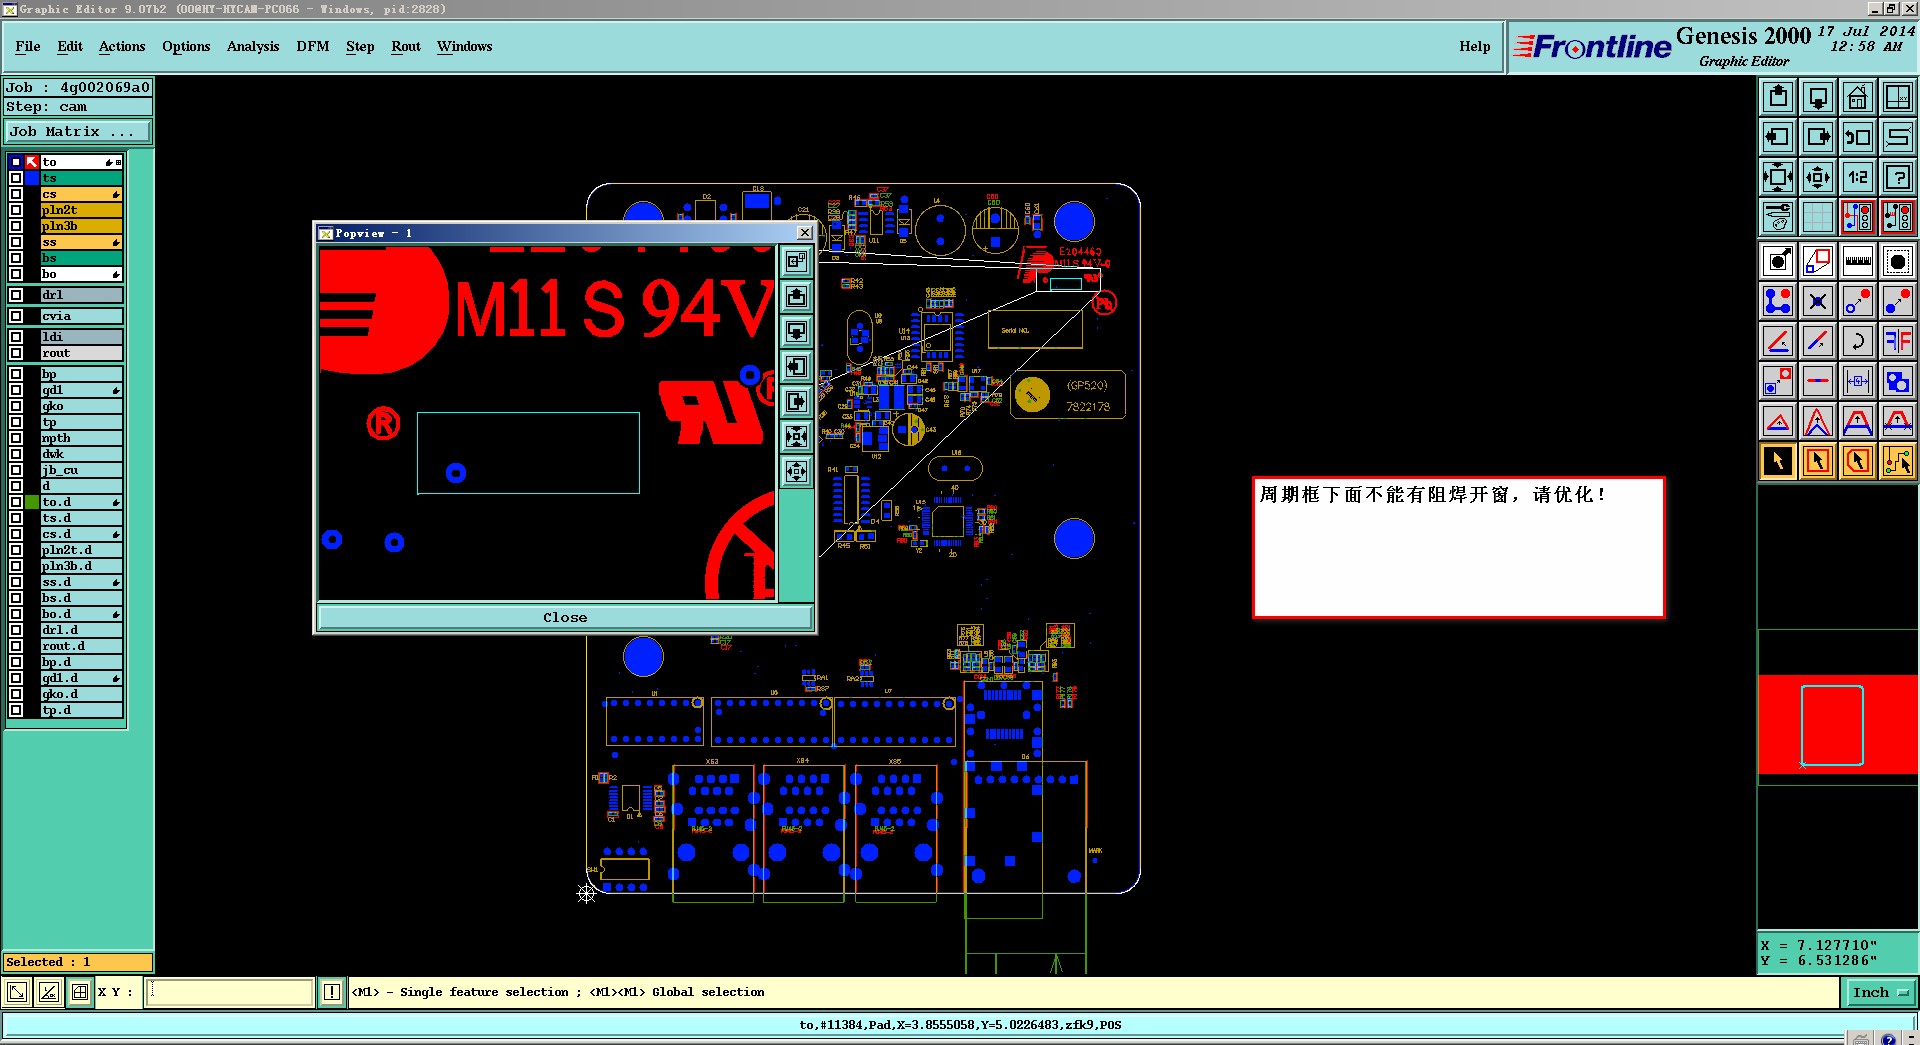The height and width of the screenshot is (1045, 1920).
Task: Click Popview pan left icon
Action: 796,367
